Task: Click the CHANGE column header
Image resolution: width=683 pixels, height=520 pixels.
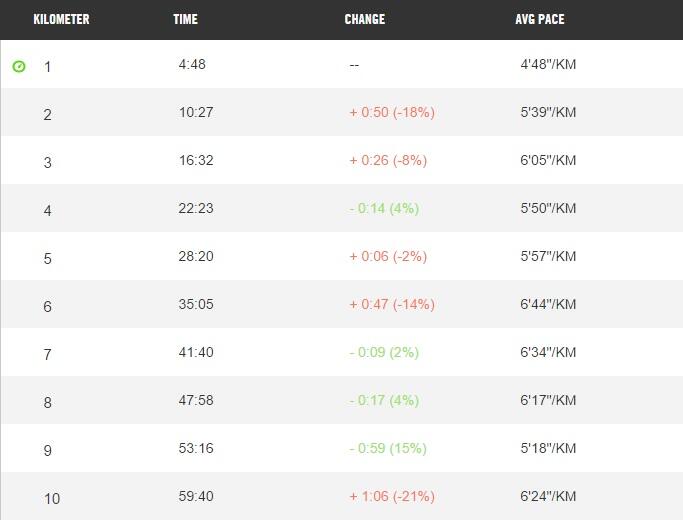Action: tap(364, 19)
